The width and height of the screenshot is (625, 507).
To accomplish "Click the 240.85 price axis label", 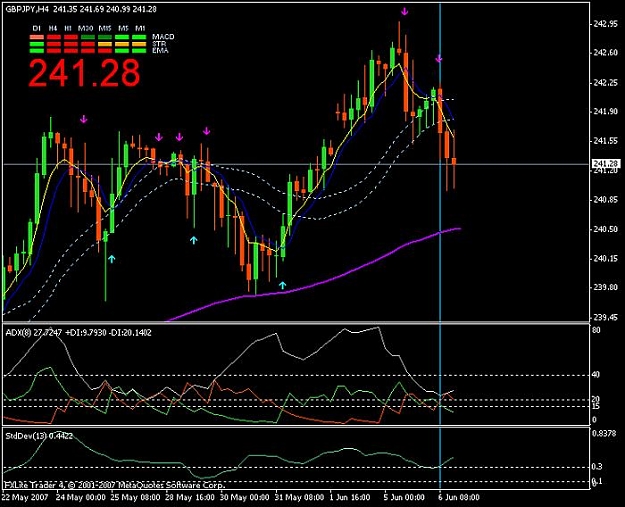I will click(605, 200).
